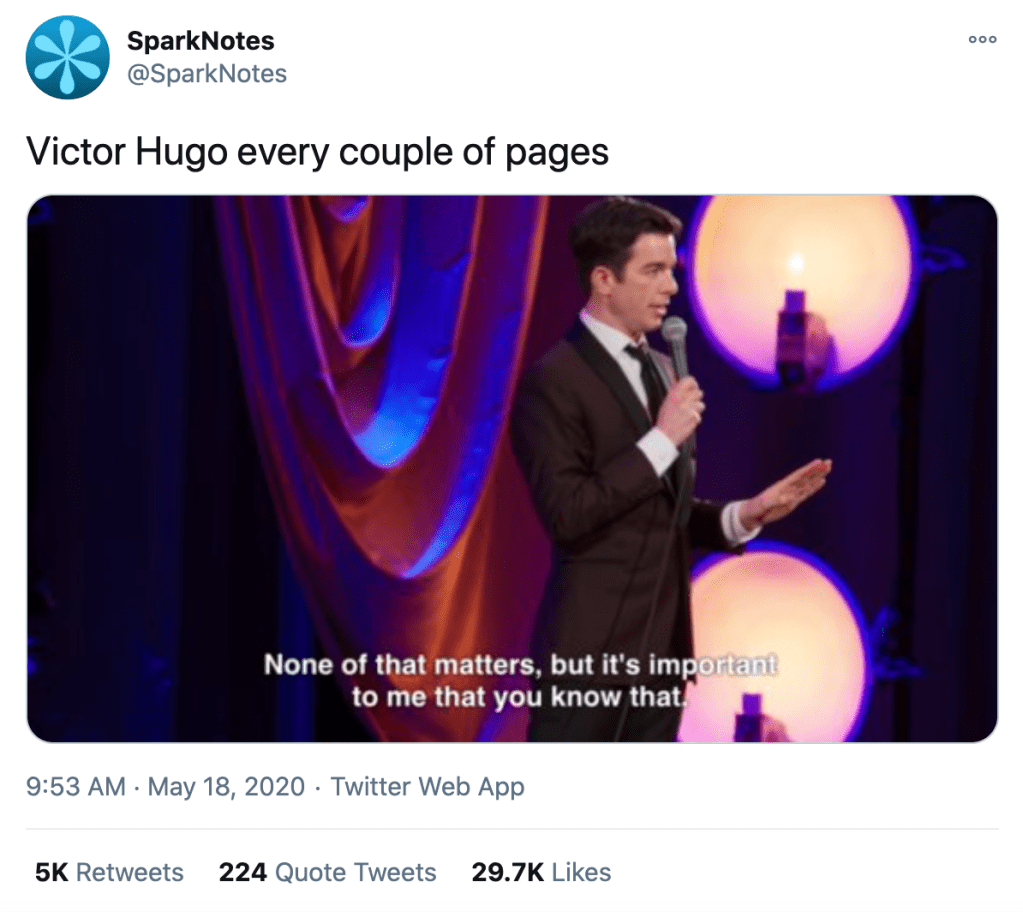Open the 224 Quote Tweets list
The height and width of the screenshot is (912, 1023).
[327, 872]
